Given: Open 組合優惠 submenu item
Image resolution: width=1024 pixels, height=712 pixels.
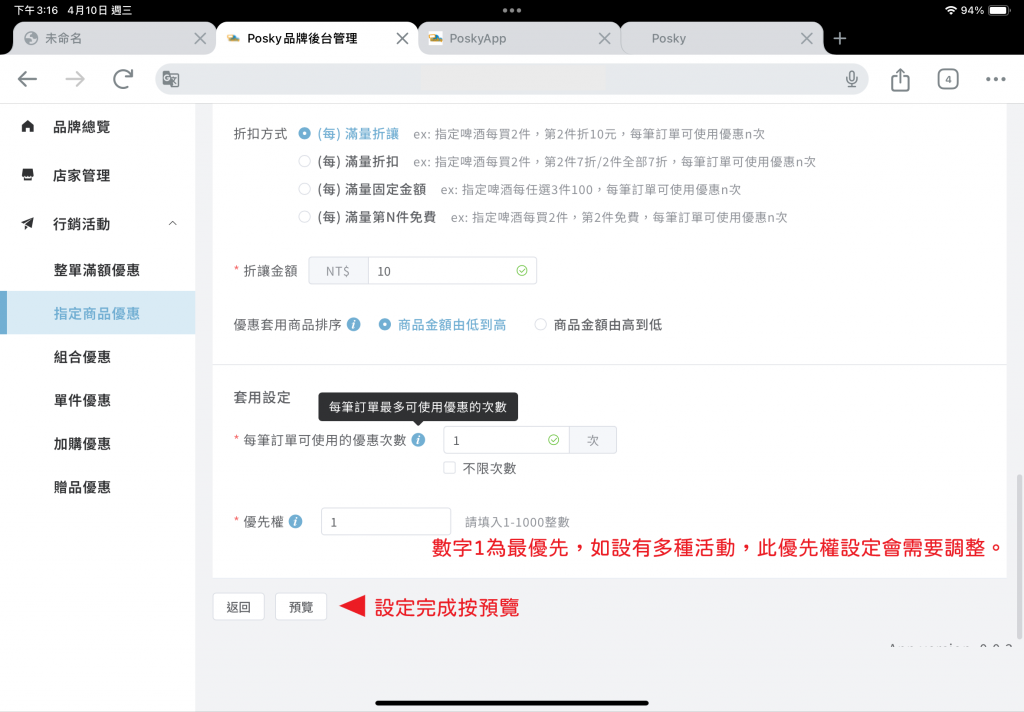Looking at the screenshot, I should click(x=97, y=357).
